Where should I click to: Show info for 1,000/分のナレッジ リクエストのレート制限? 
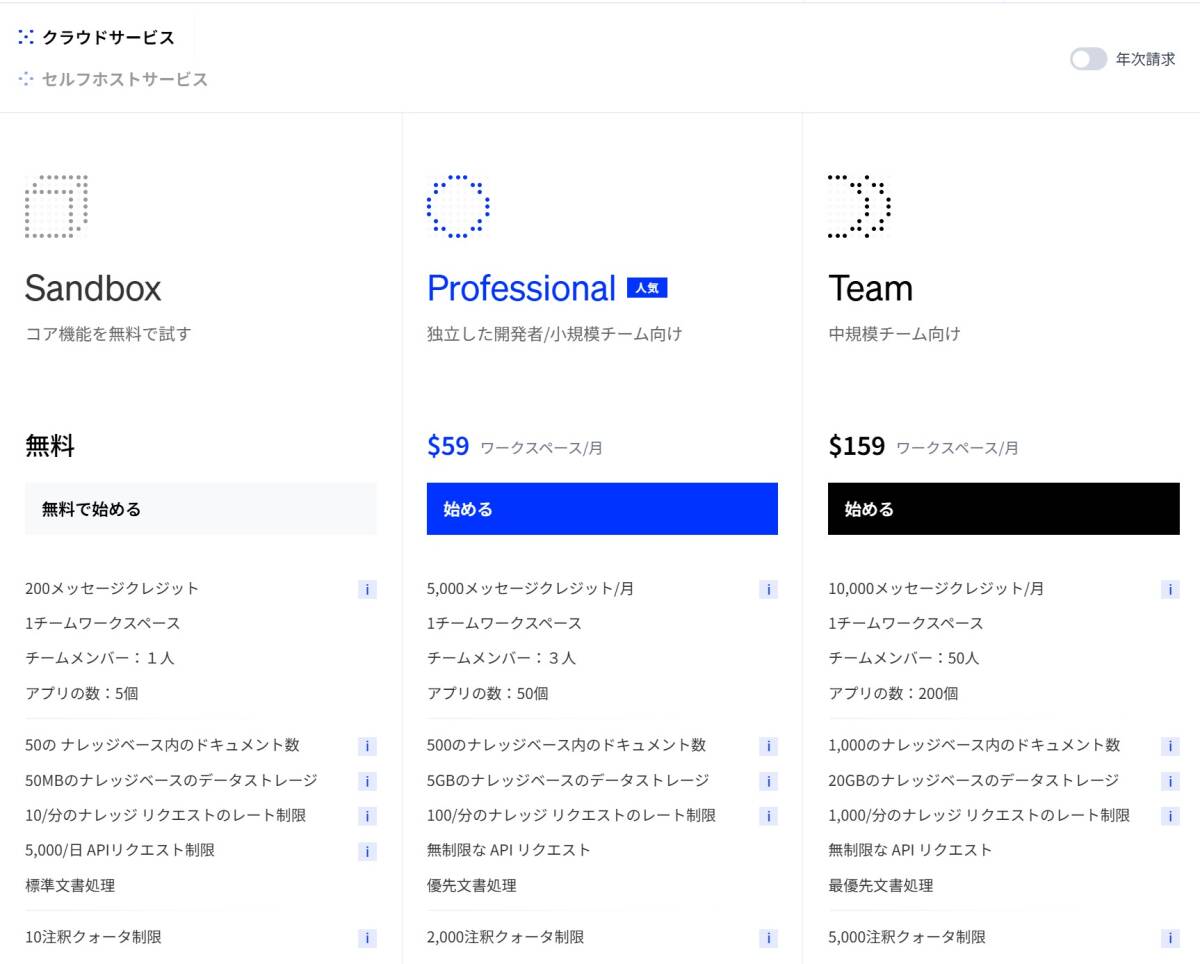pyautogui.click(x=1170, y=816)
